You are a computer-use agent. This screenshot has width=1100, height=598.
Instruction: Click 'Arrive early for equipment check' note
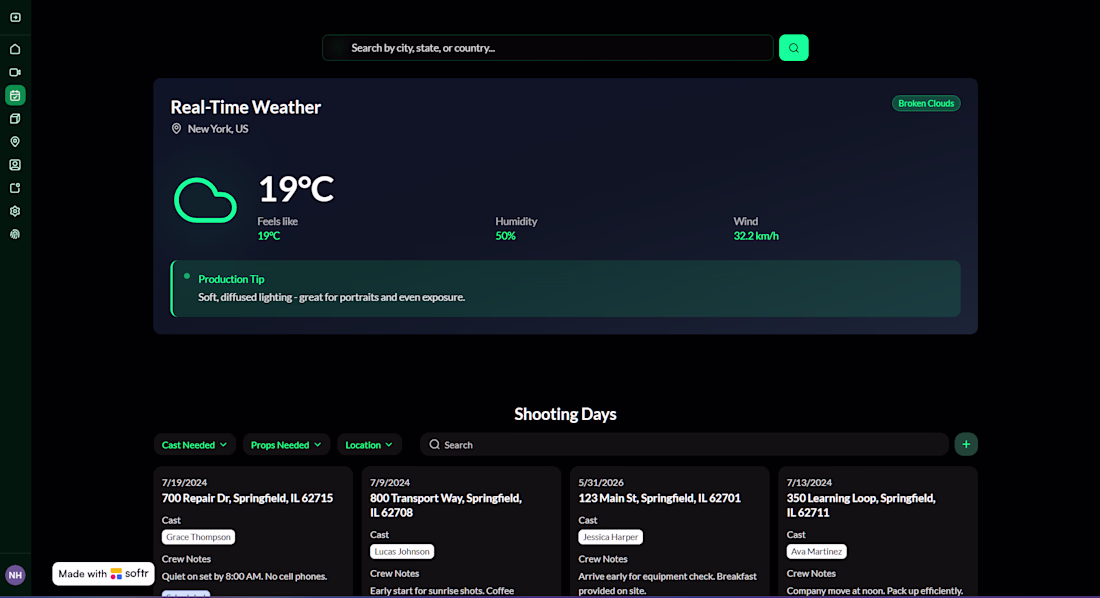point(667,583)
